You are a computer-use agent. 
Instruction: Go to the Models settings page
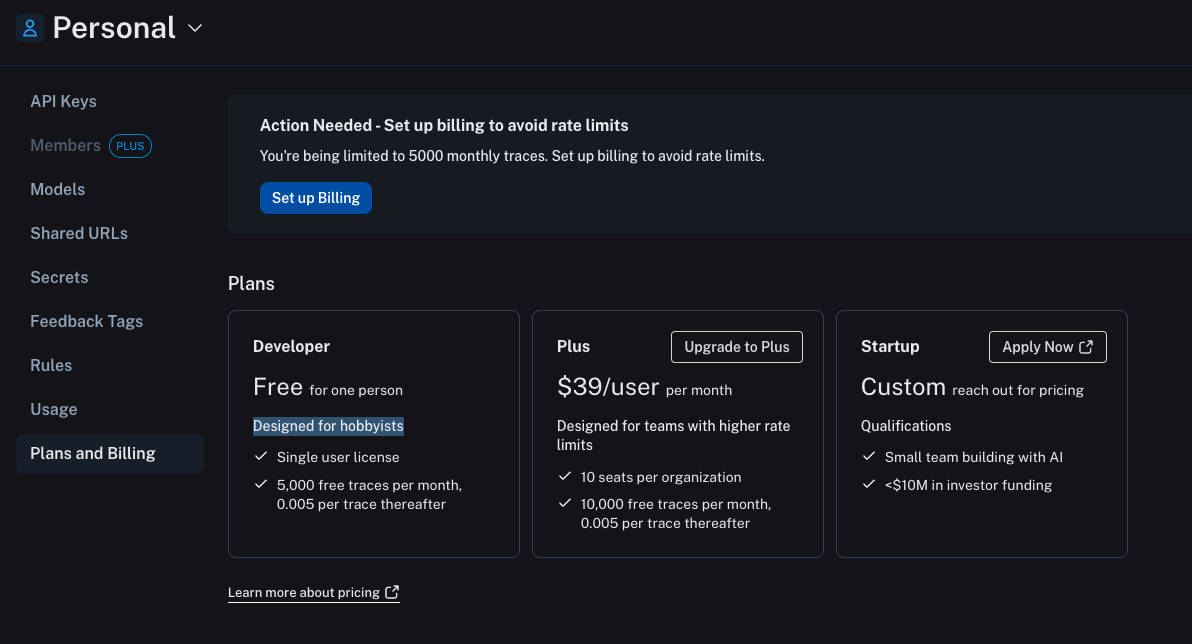[x=58, y=189]
